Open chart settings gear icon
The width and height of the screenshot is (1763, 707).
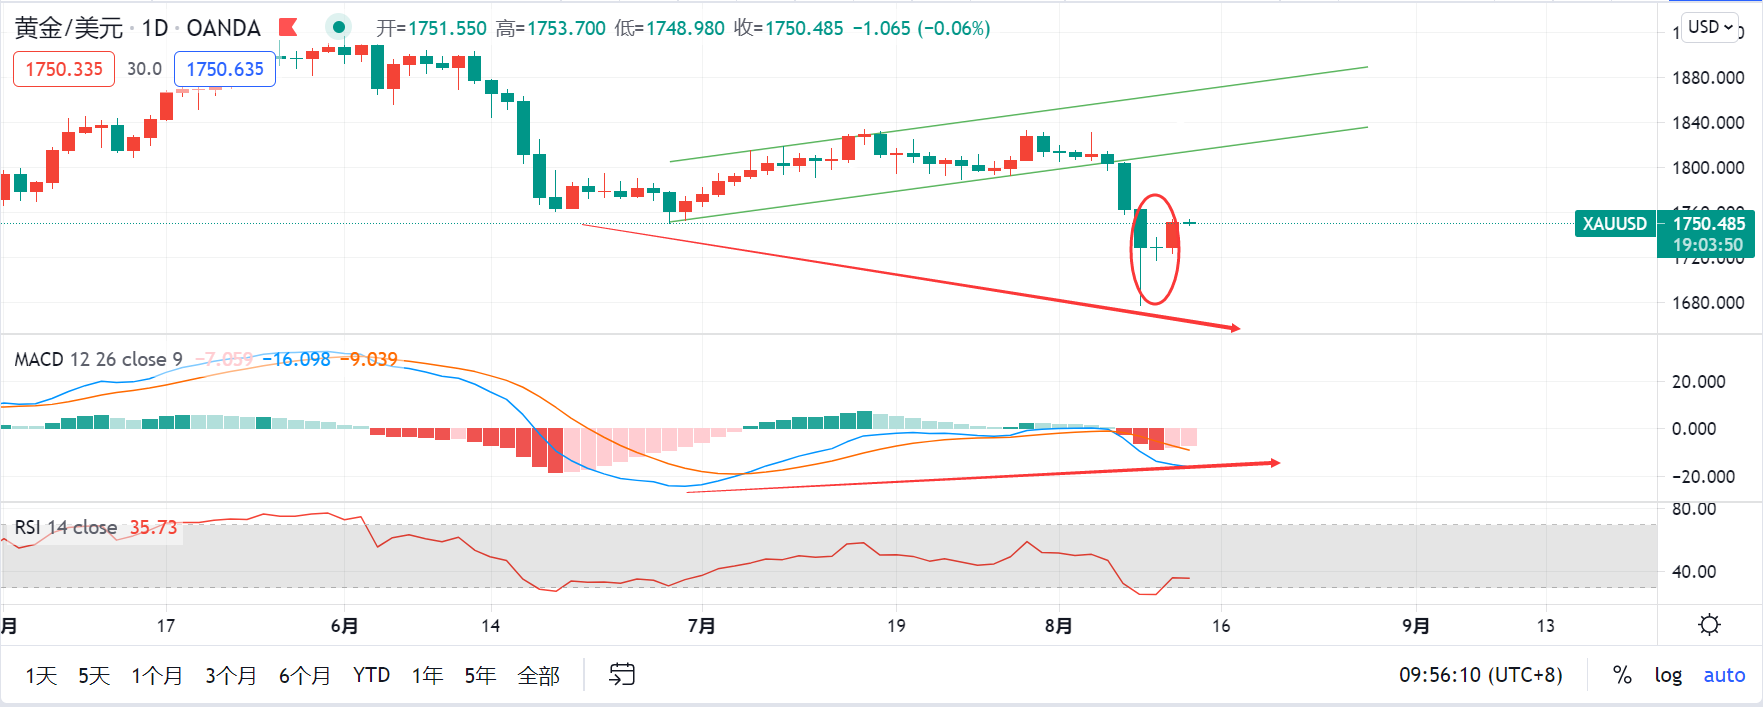(1709, 625)
